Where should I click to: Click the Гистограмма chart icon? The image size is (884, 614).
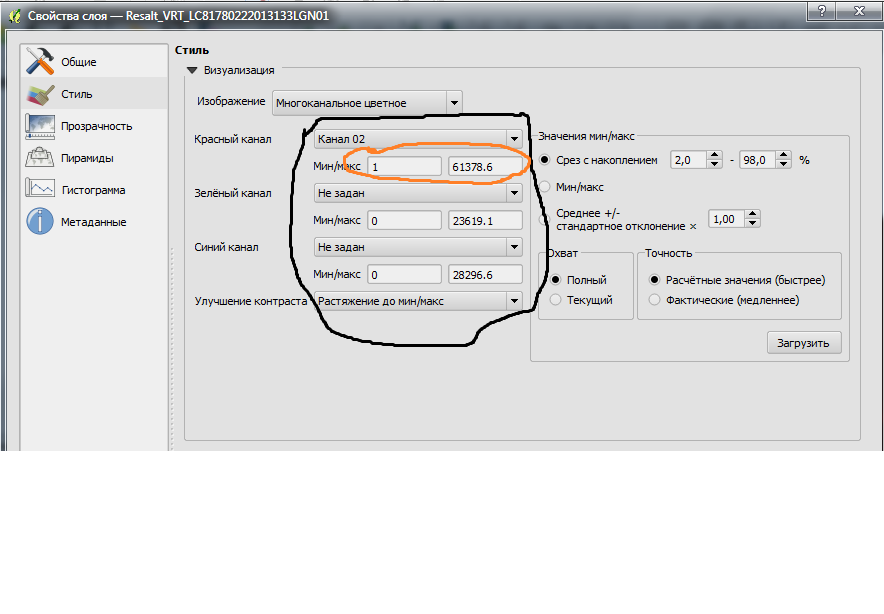click(x=39, y=189)
